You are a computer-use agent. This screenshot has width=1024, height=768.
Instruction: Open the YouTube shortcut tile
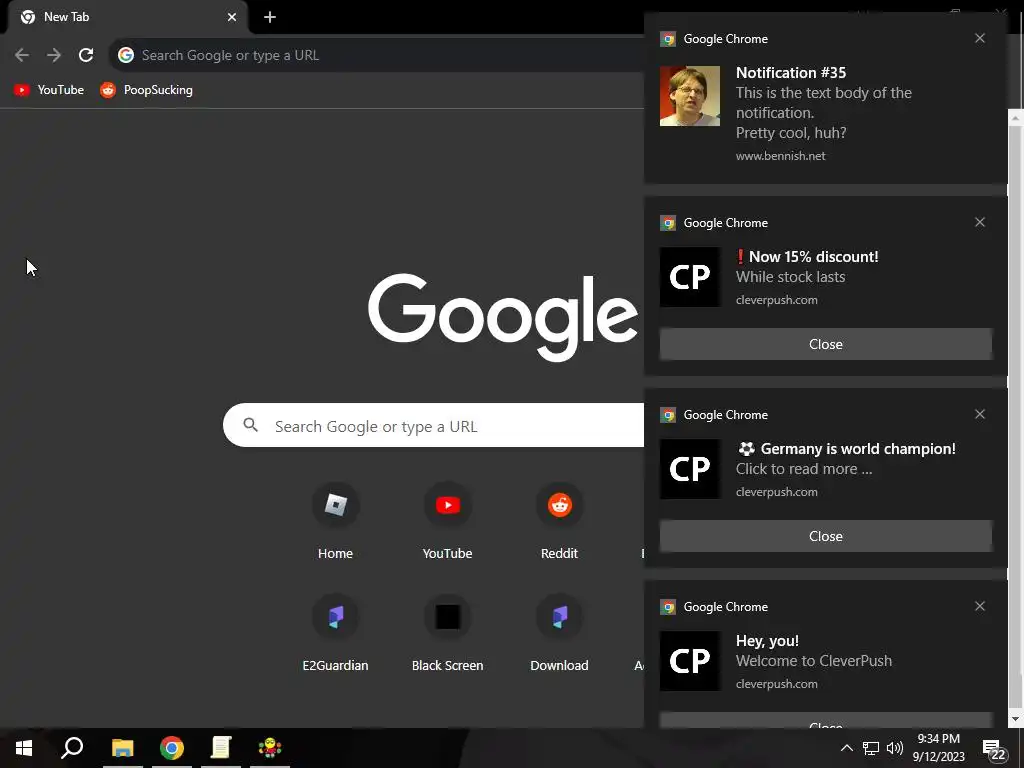pyautogui.click(x=447, y=522)
